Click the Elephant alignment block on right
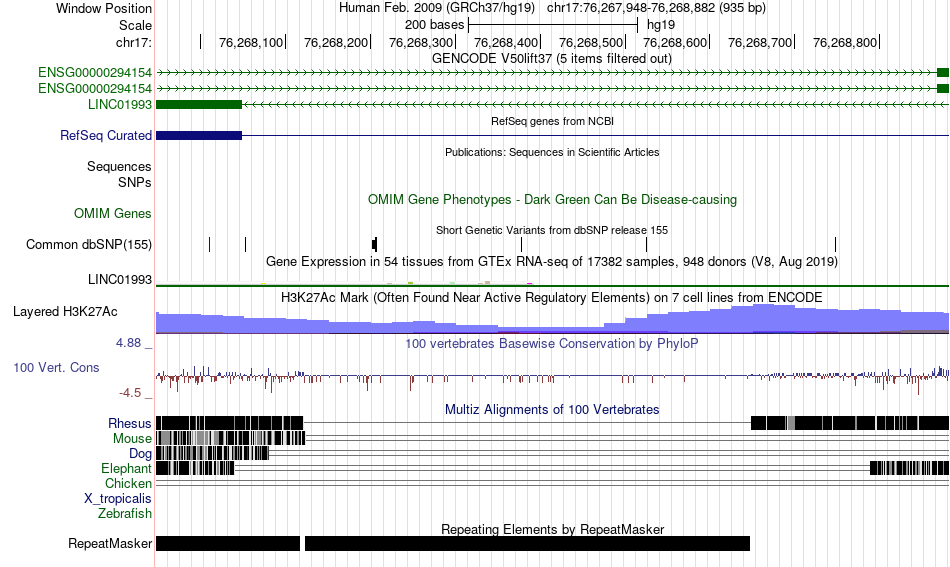950x567 pixels. coord(909,468)
